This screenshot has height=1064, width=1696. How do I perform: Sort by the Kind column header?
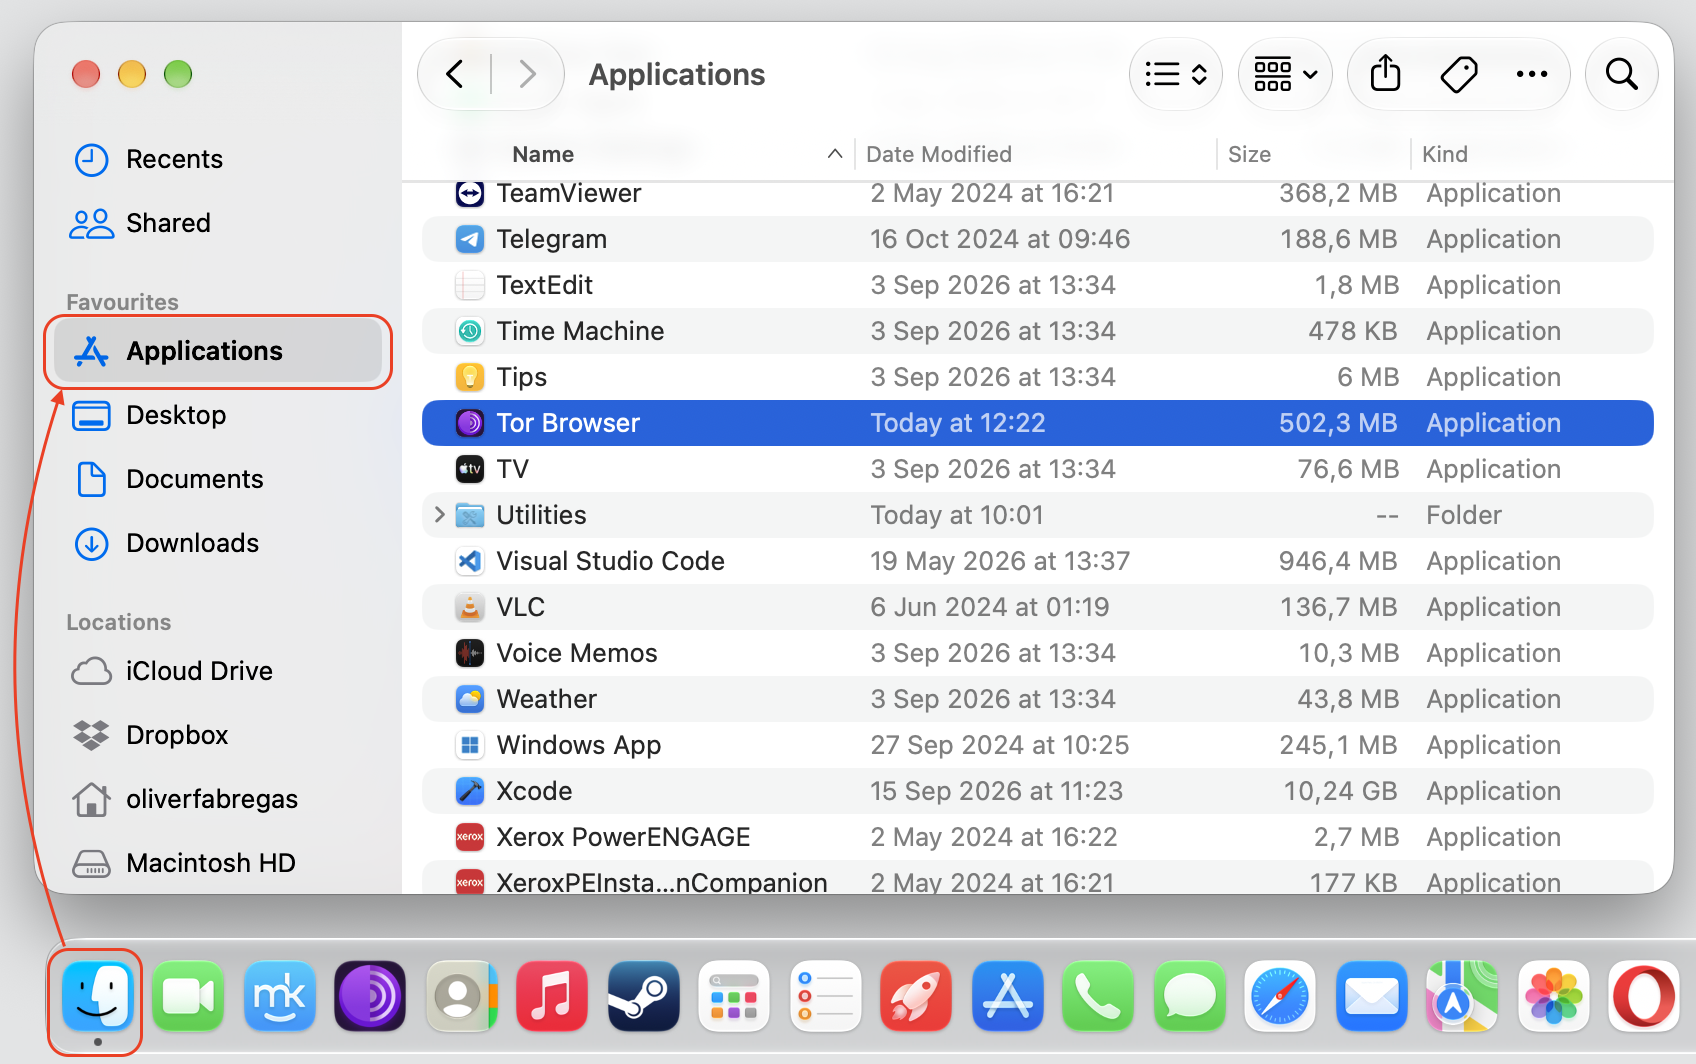pos(1445,154)
